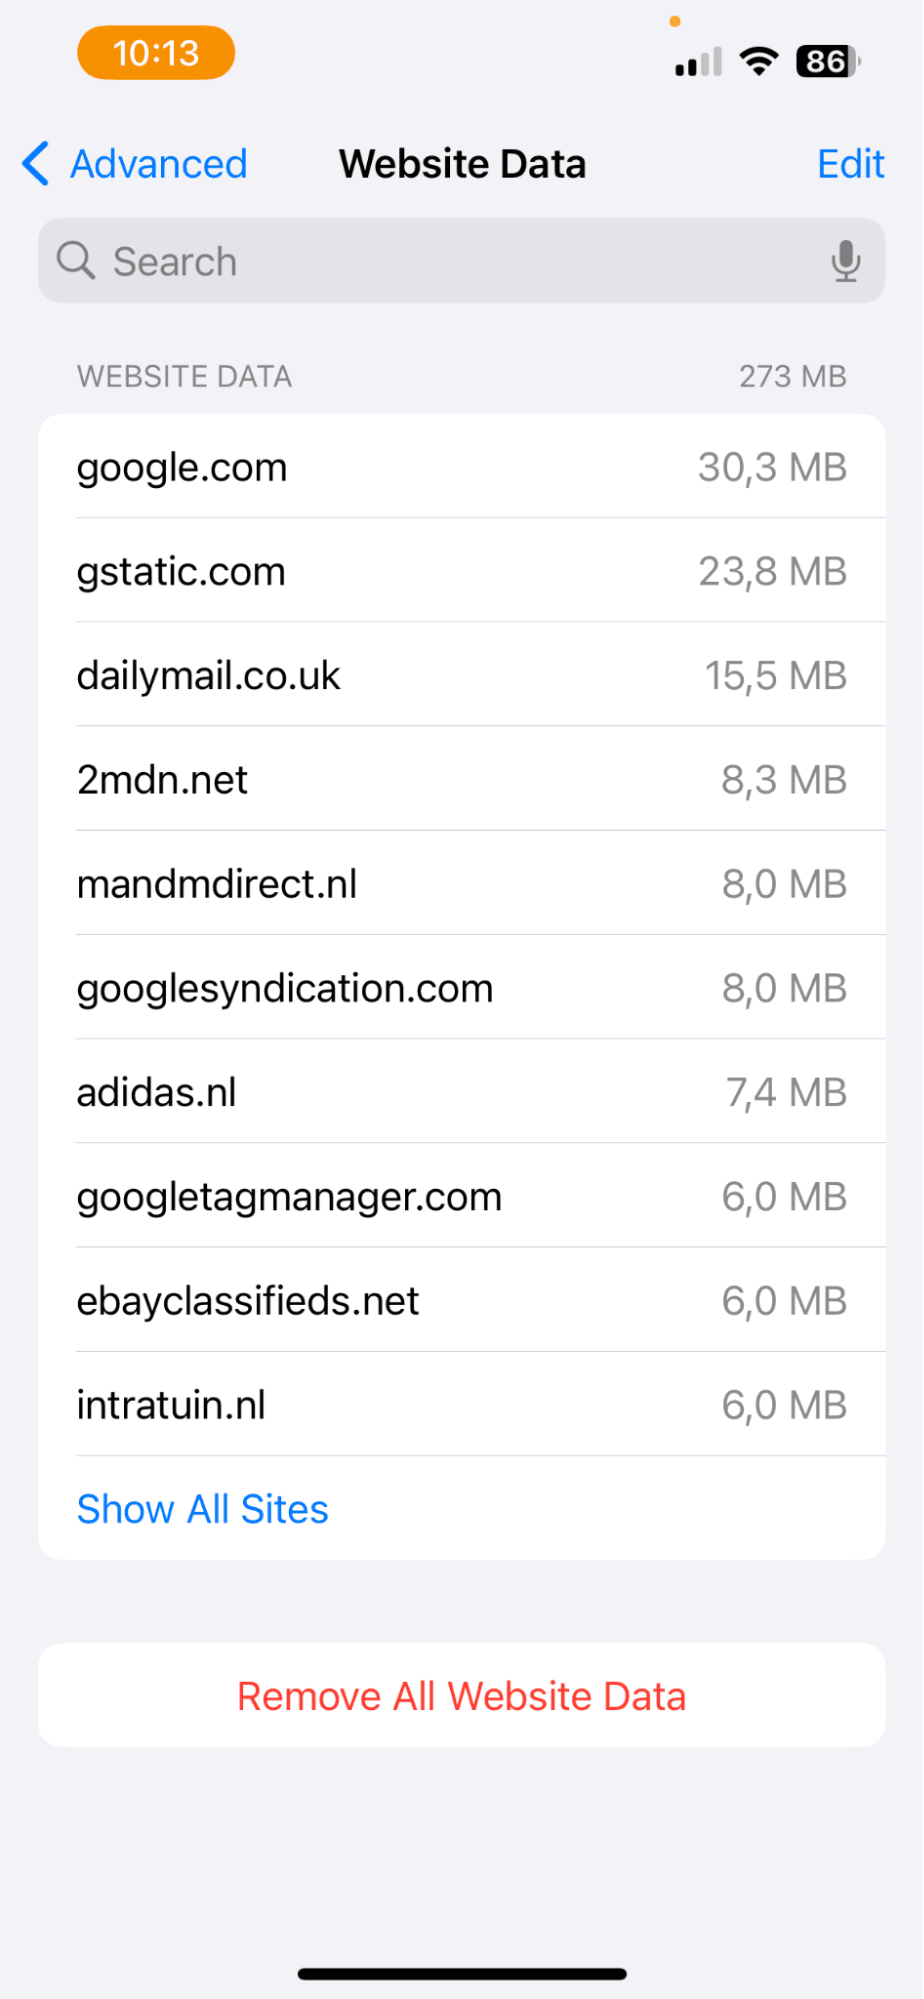Tap the 2mdn.net entry
This screenshot has width=924, height=1999.
[x=461, y=779]
